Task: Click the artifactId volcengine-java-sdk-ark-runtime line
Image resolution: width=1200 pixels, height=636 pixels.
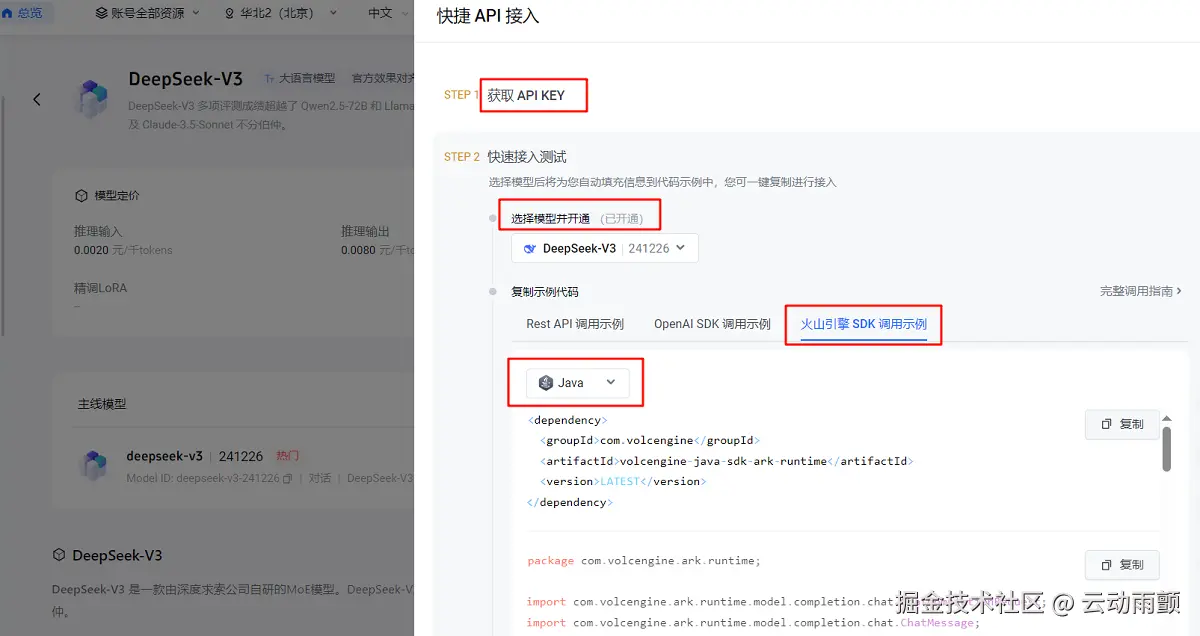Action: [x=727, y=461]
